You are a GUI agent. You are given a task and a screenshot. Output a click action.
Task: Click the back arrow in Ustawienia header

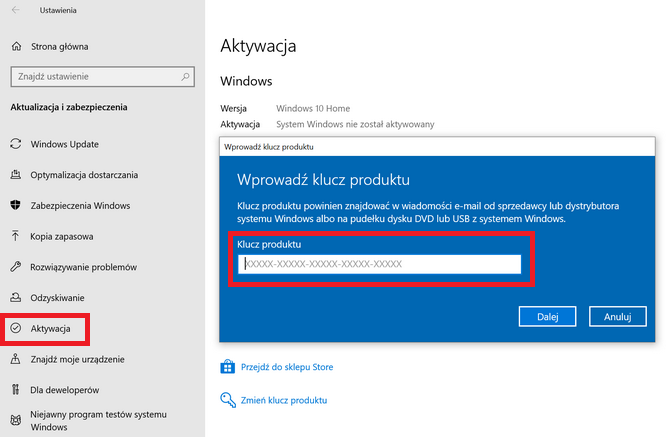click(x=14, y=10)
